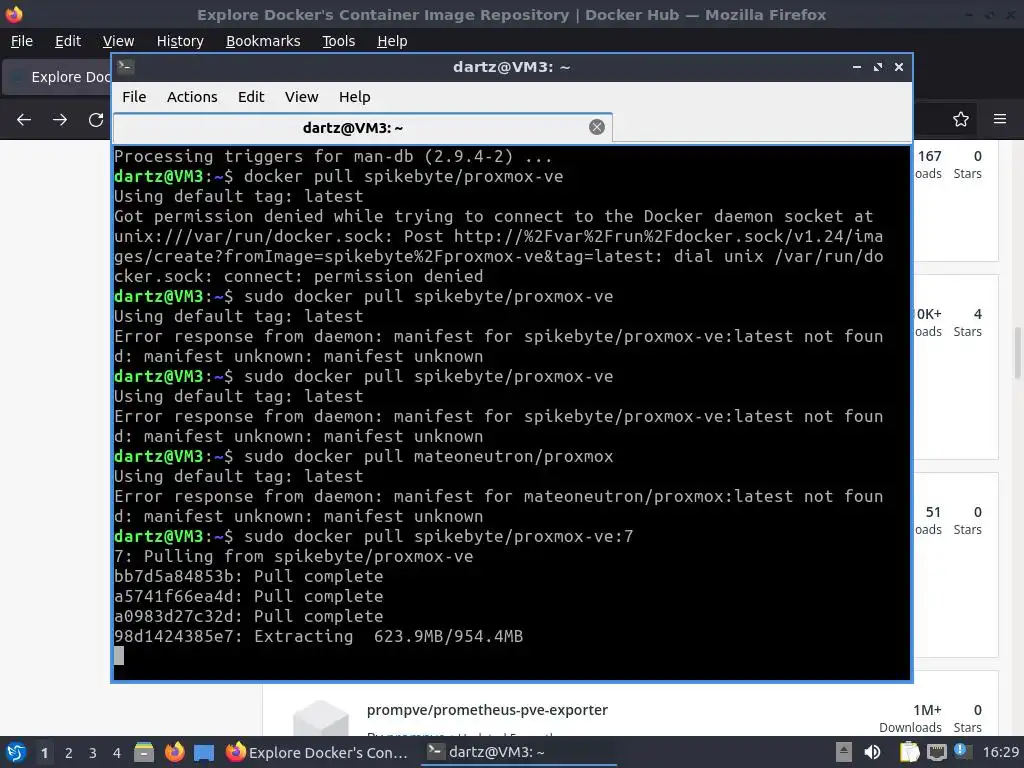The width and height of the screenshot is (1024, 768).
Task: Click the prometheus-pve-exporter repository thumbnail
Action: click(x=321, y=718)
